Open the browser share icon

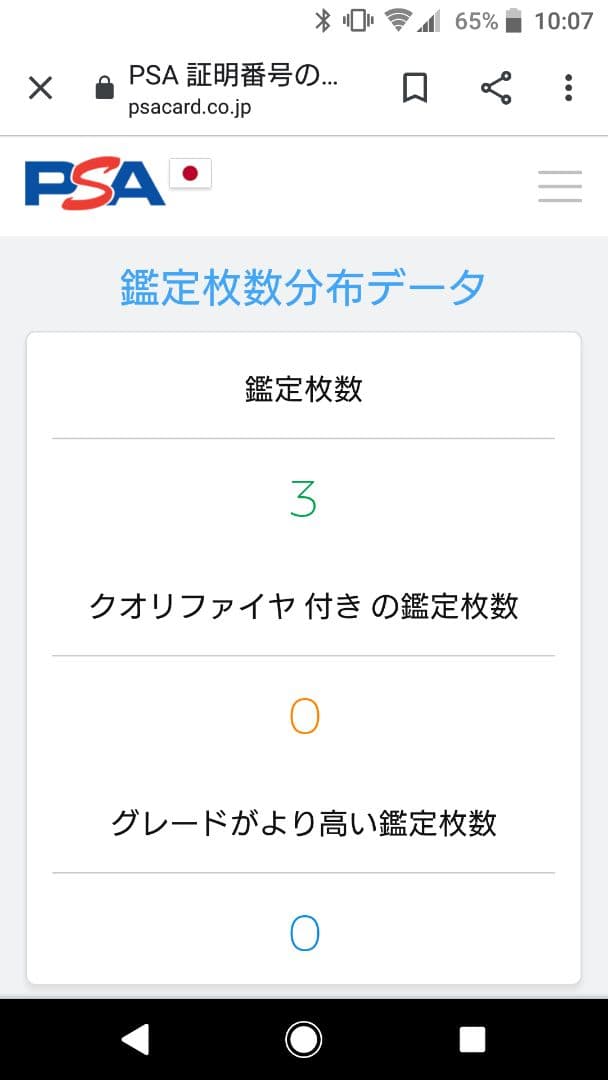click(496, 88)
